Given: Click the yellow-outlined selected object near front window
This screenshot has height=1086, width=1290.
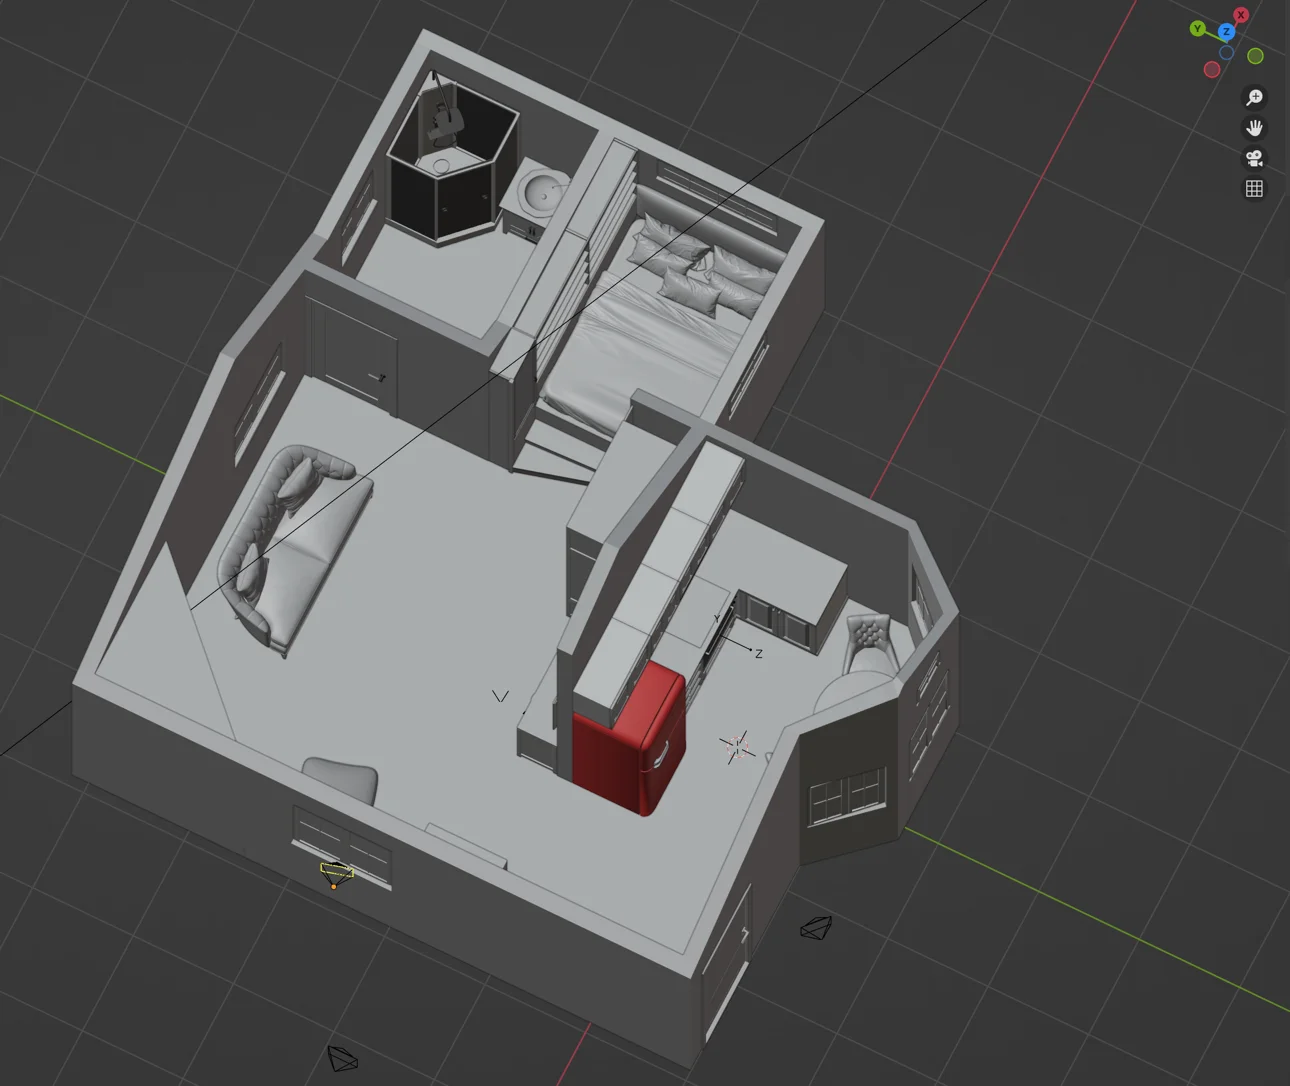Looking at the screenshot, I should pyautogui.click(x=336, y=873).
